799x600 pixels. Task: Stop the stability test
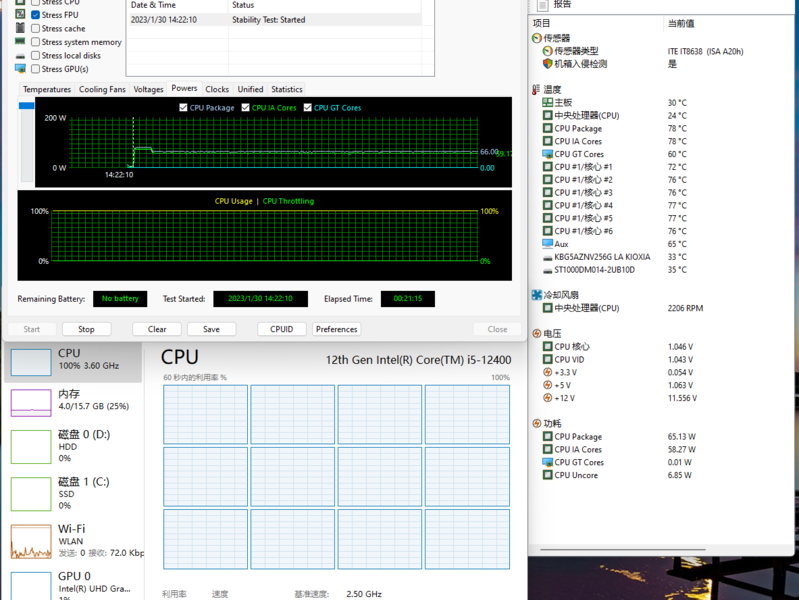[x=86, y=329]
